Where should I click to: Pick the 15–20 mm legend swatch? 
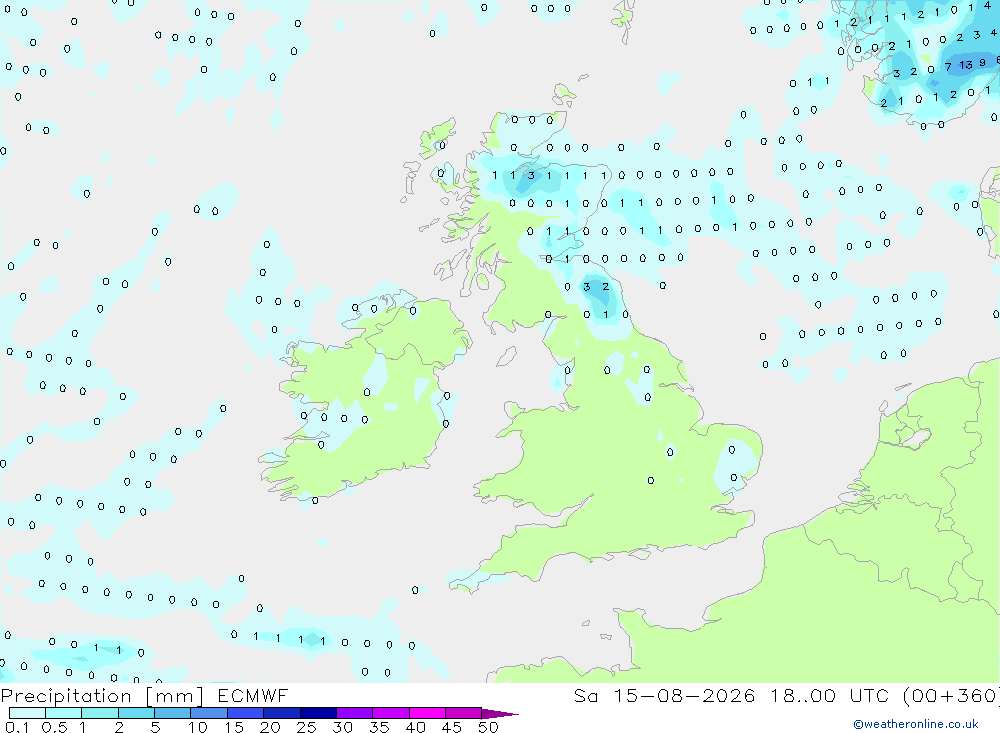[x=246, y=713]
